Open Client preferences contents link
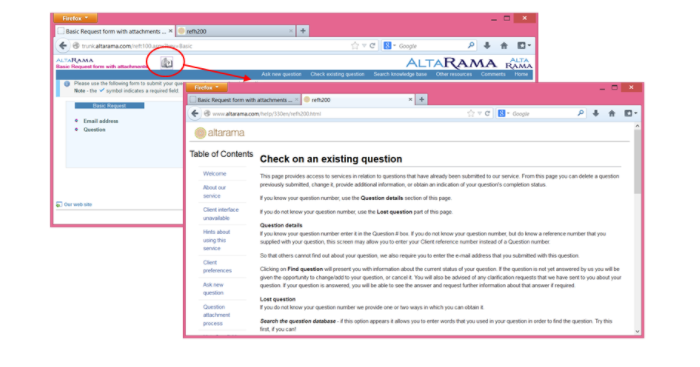This screenshot has width=700, height=367. tap(217, 267)
